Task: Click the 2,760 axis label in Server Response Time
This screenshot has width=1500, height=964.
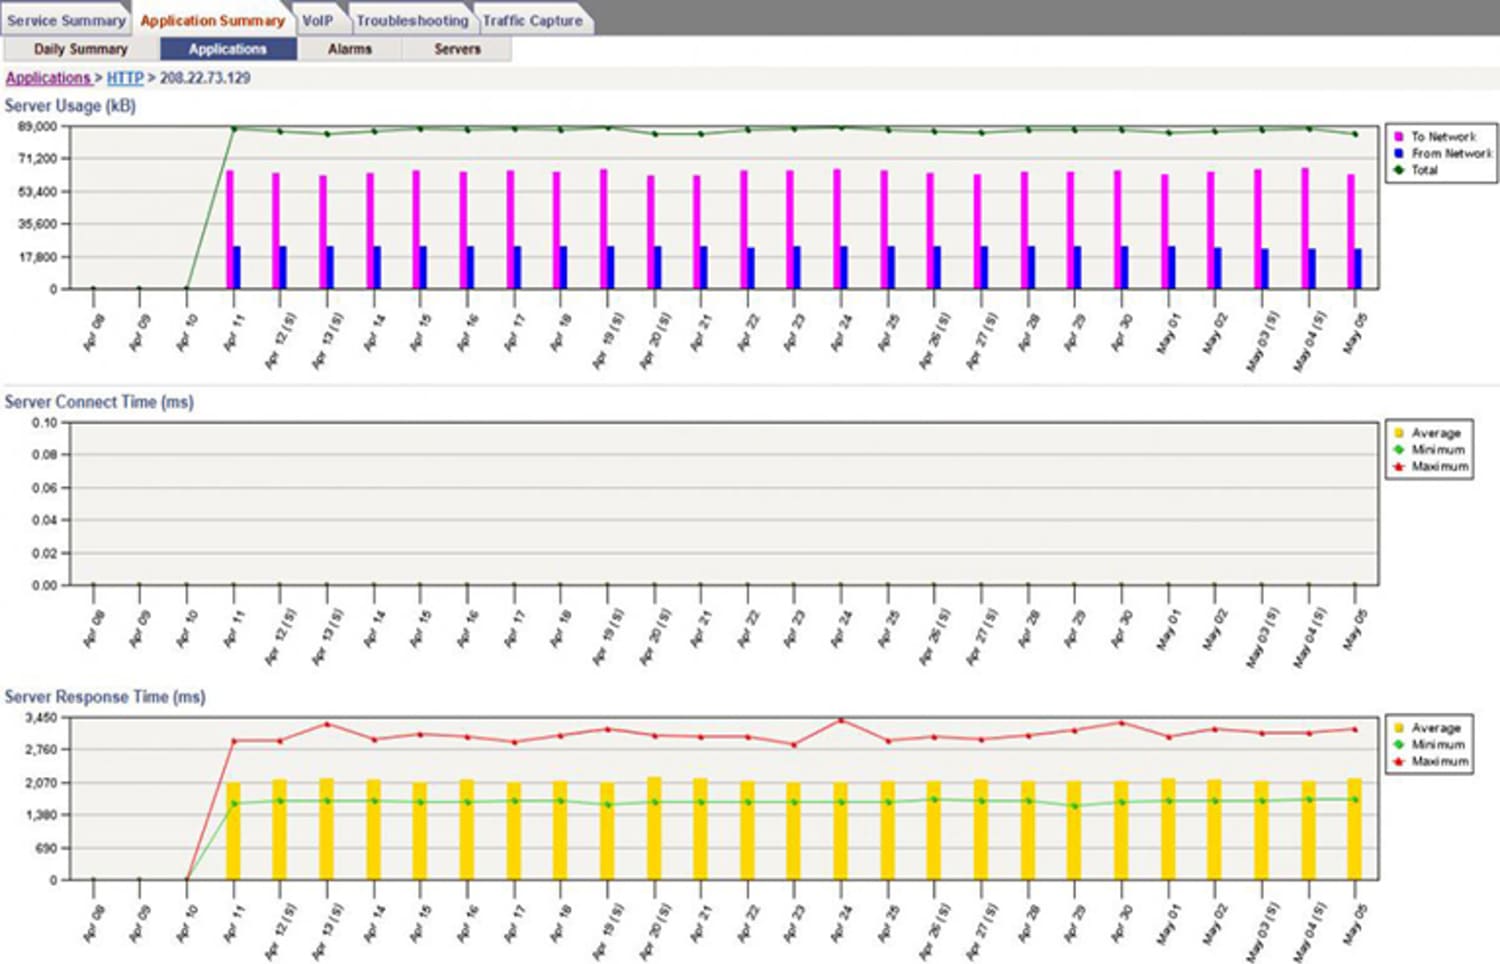Action: click(41, 749)
